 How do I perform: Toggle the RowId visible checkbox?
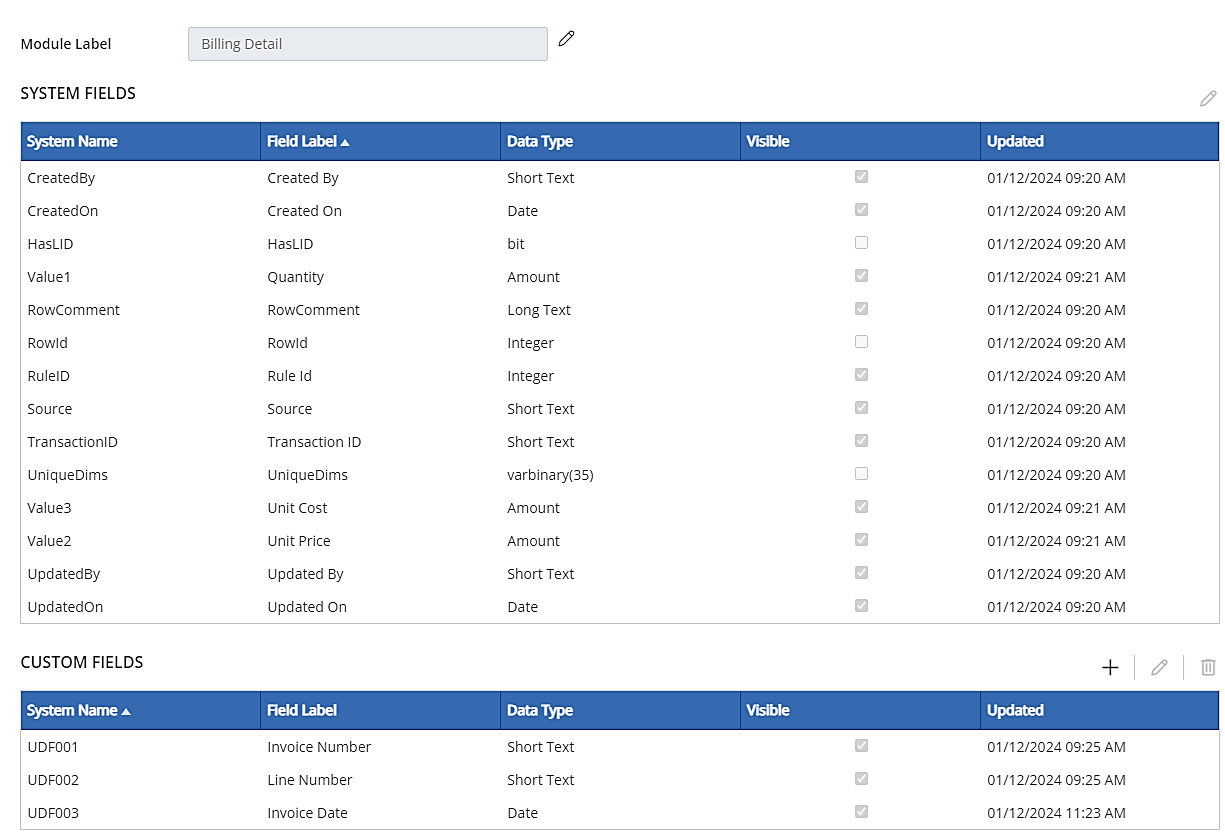click(x=861, y=342)
